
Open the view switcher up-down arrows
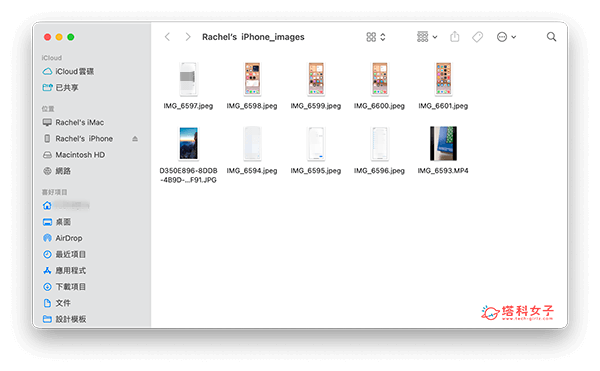coord(383,37)
